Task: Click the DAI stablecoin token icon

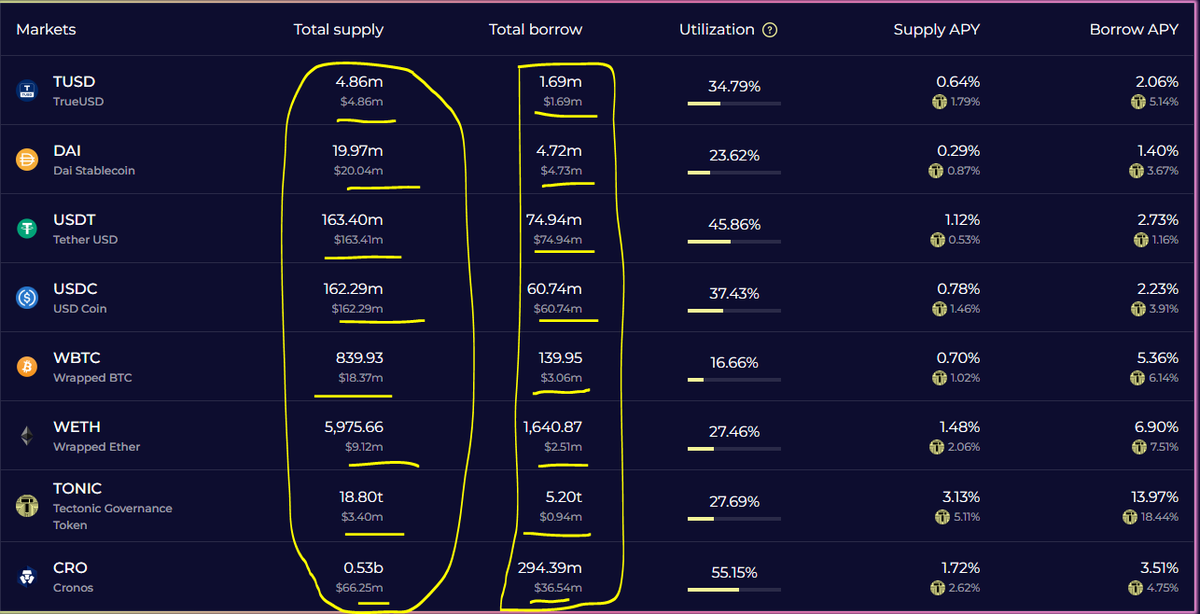Action: [x=27, y=159]
